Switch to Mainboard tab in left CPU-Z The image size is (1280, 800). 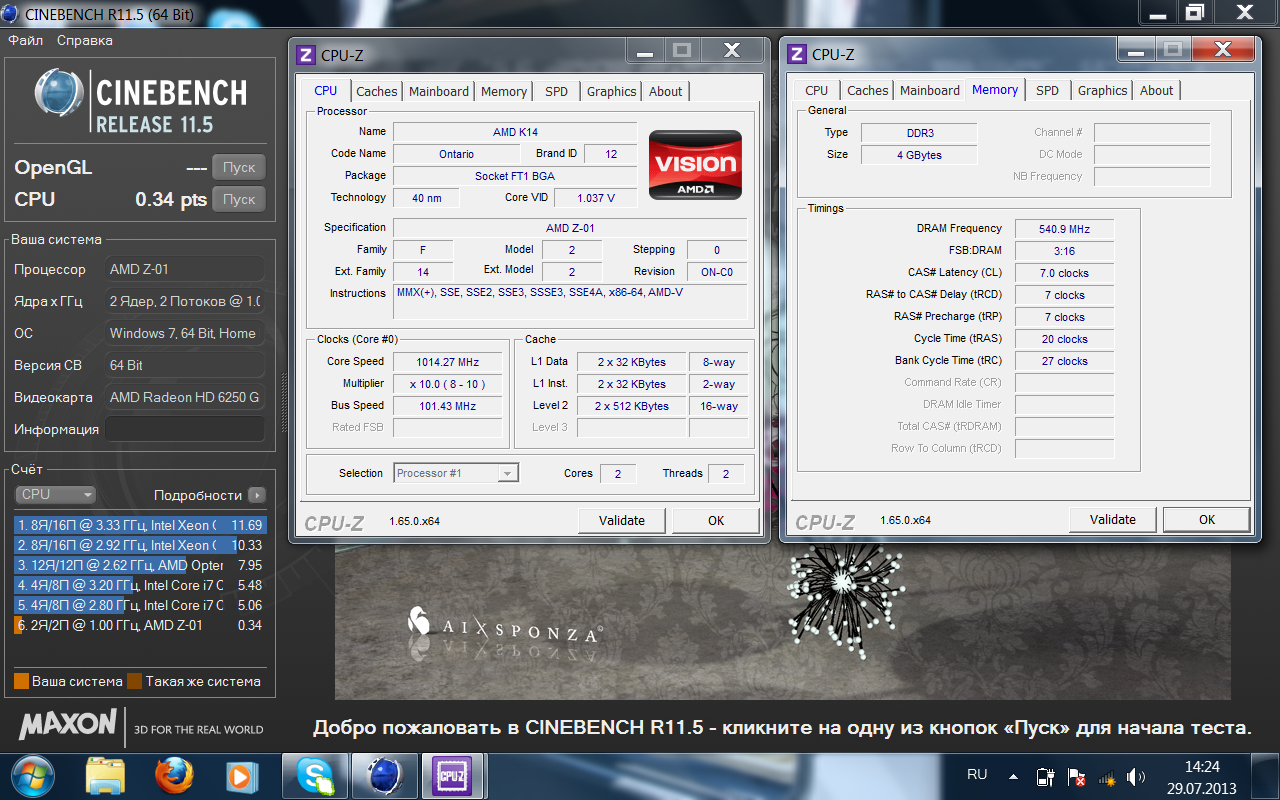[439, 91]
